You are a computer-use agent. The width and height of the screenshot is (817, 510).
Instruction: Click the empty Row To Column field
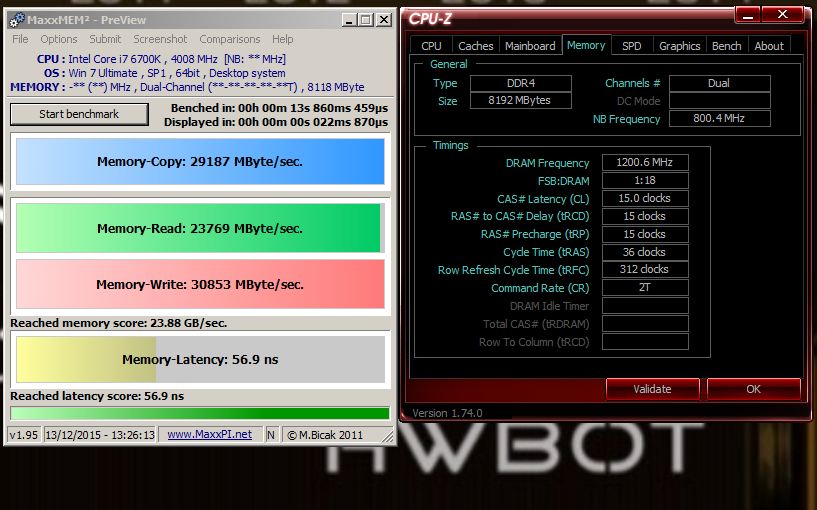[x=645, y=341]
